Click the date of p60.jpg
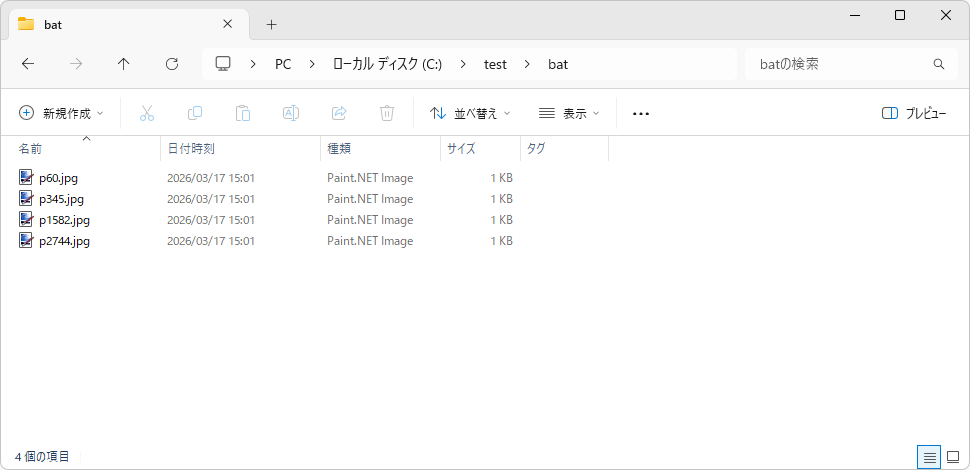This screenshot has width=970, height=470. [211, 178]
